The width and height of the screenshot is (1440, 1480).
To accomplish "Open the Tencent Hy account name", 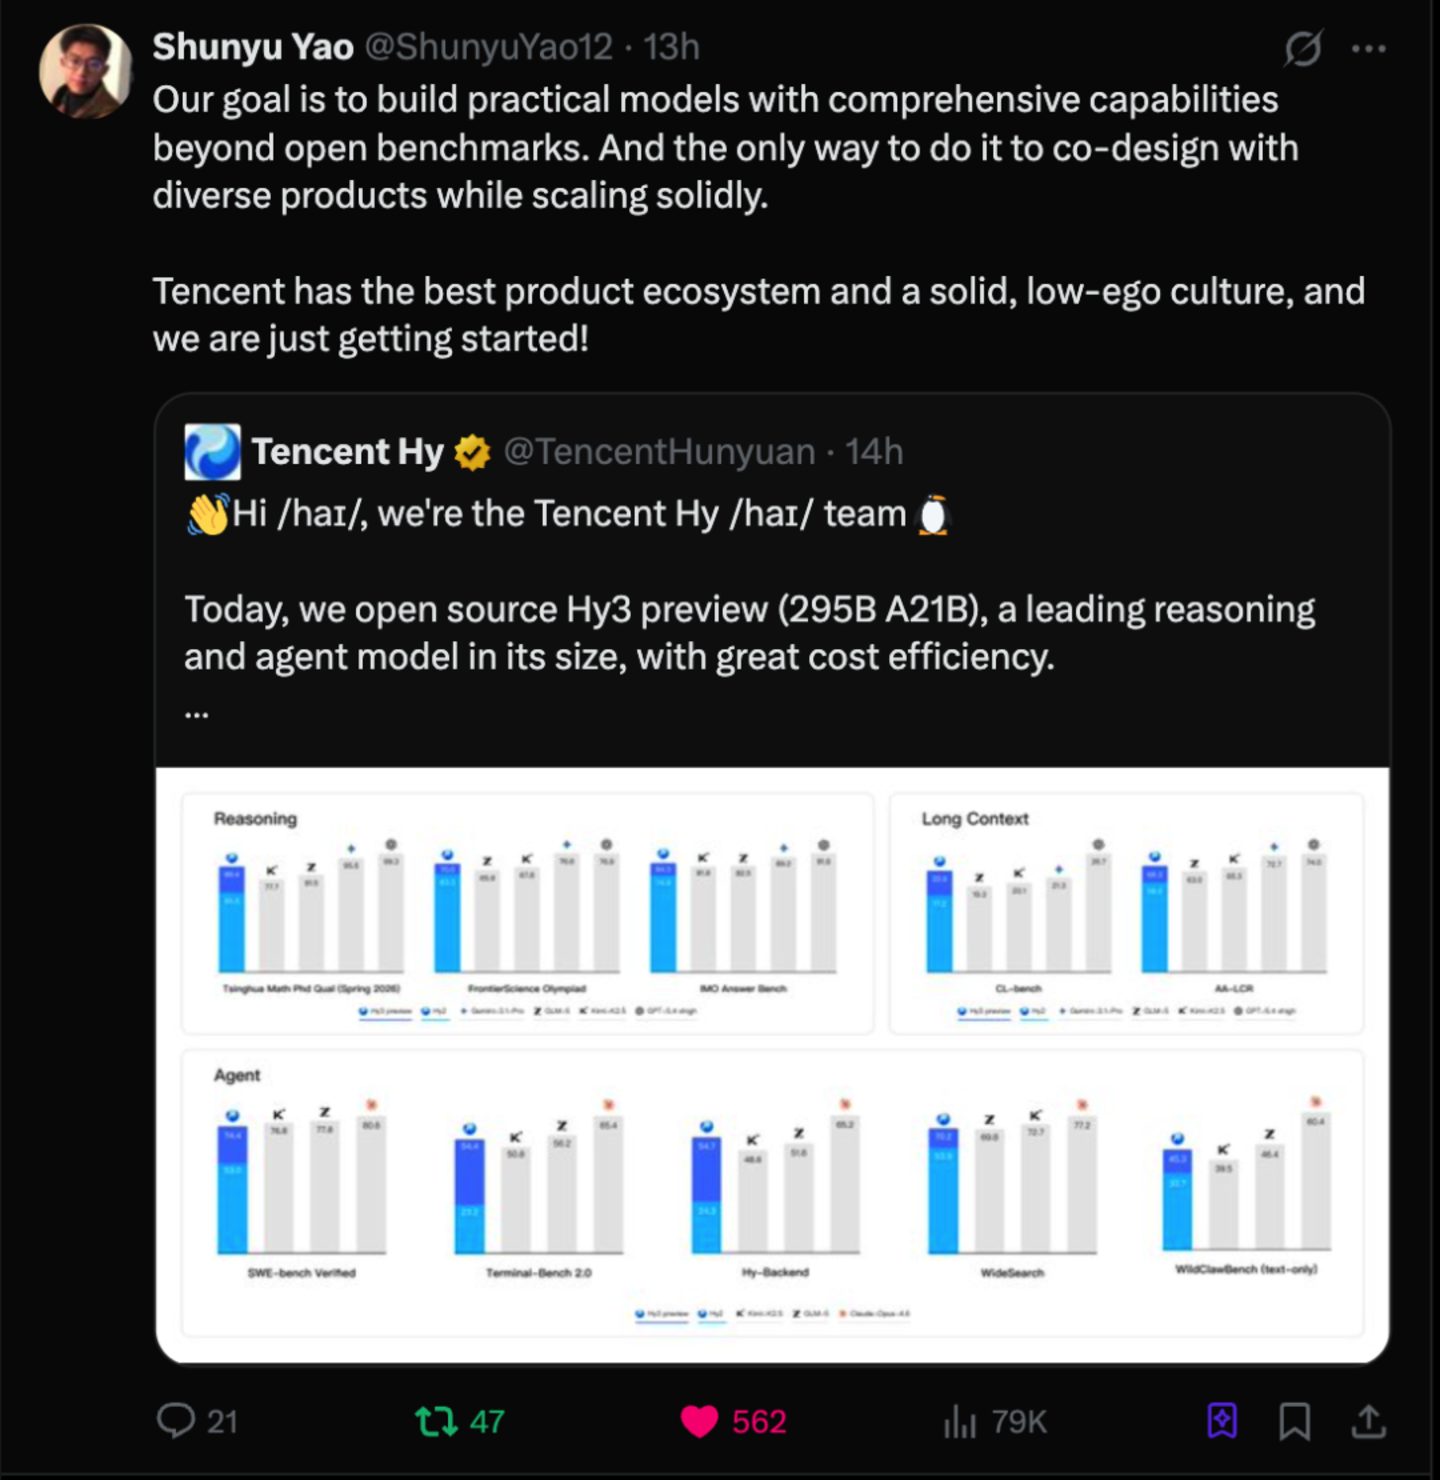I will click(347, 452).
